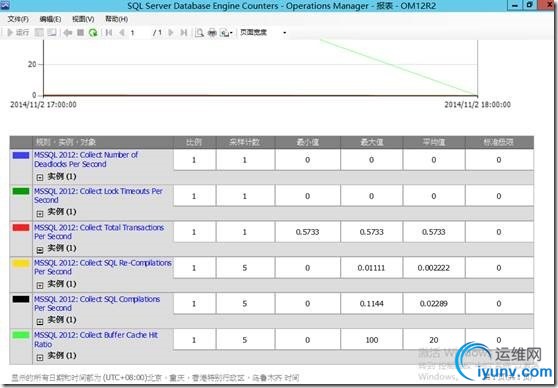The width and height of the screenshot is (558, 388).
Task: Click the green Refresh icon
Action: [93, 33]
